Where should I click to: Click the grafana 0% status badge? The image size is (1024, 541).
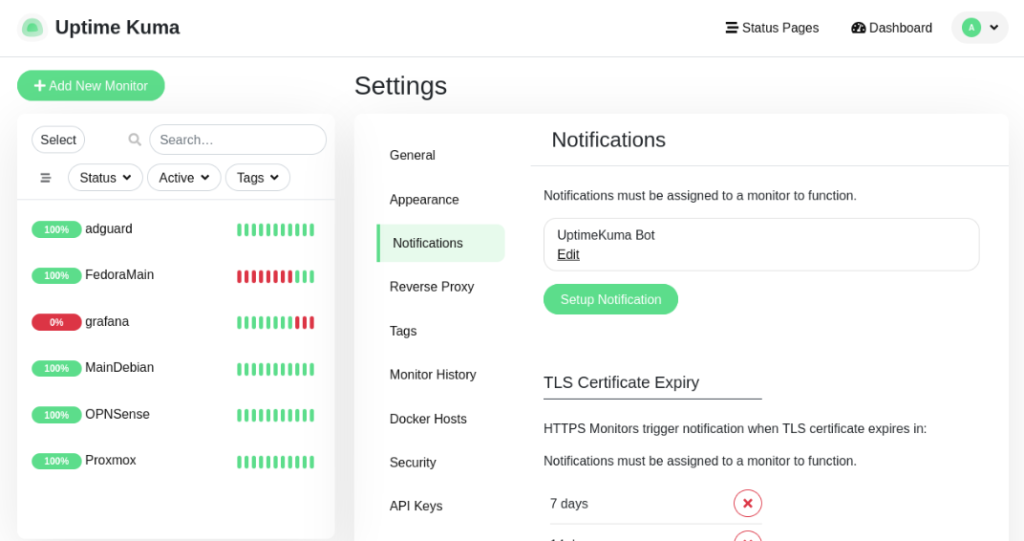[x=56, y=322]
